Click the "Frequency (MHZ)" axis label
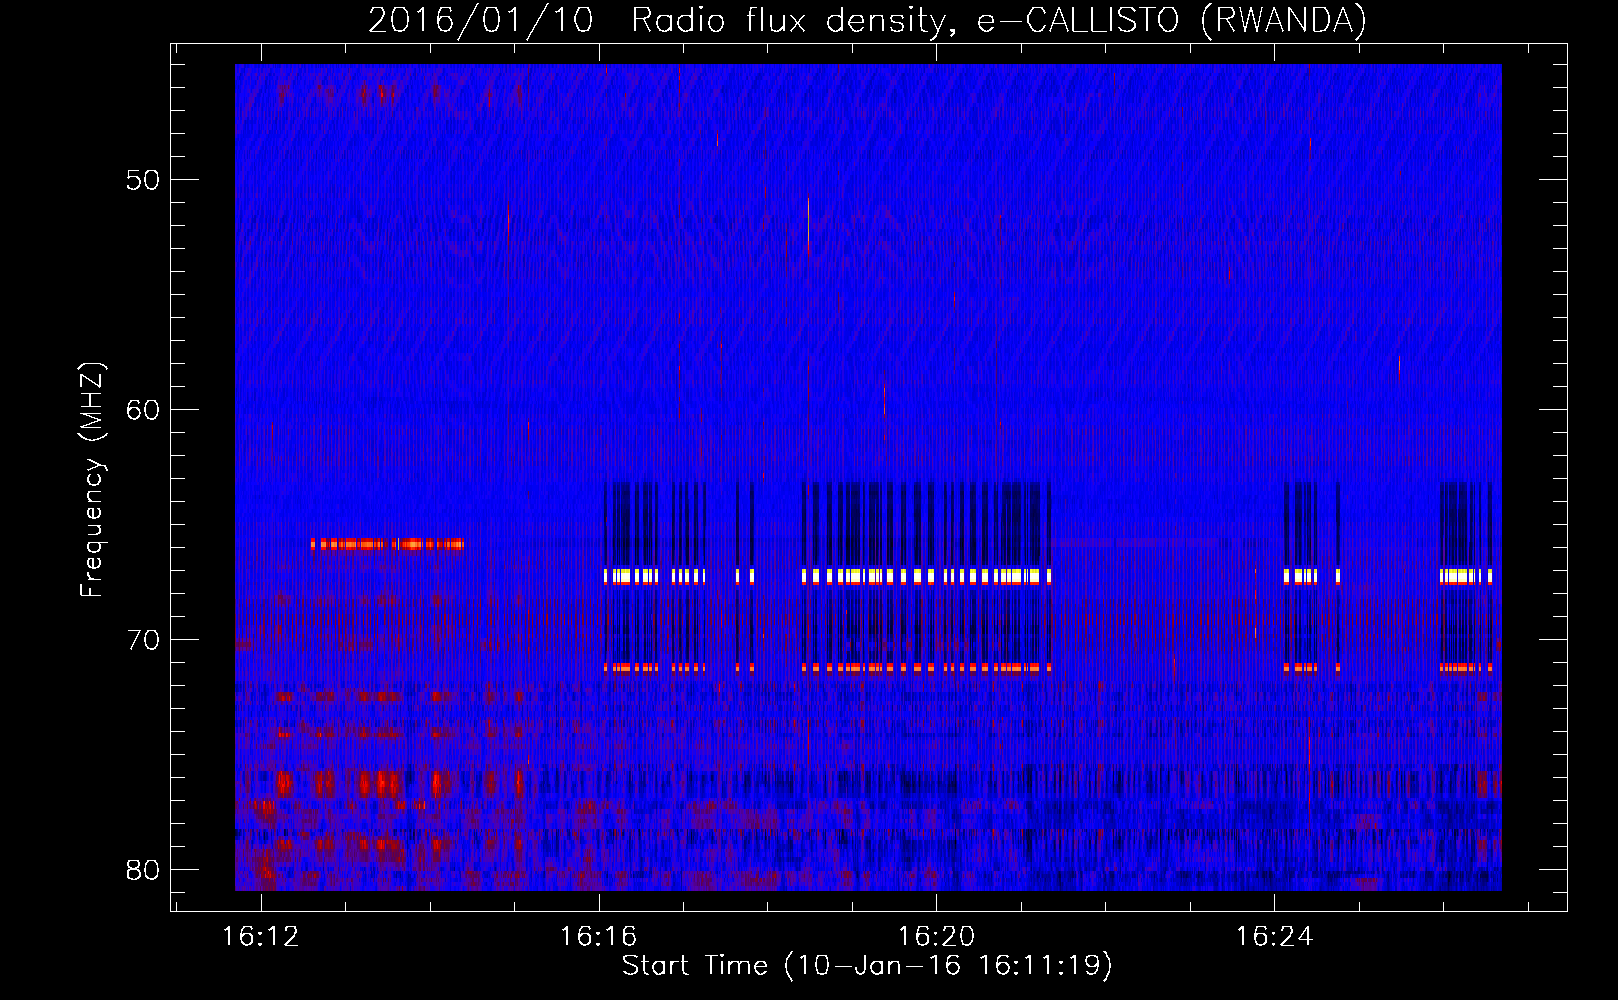 [92, 480]
